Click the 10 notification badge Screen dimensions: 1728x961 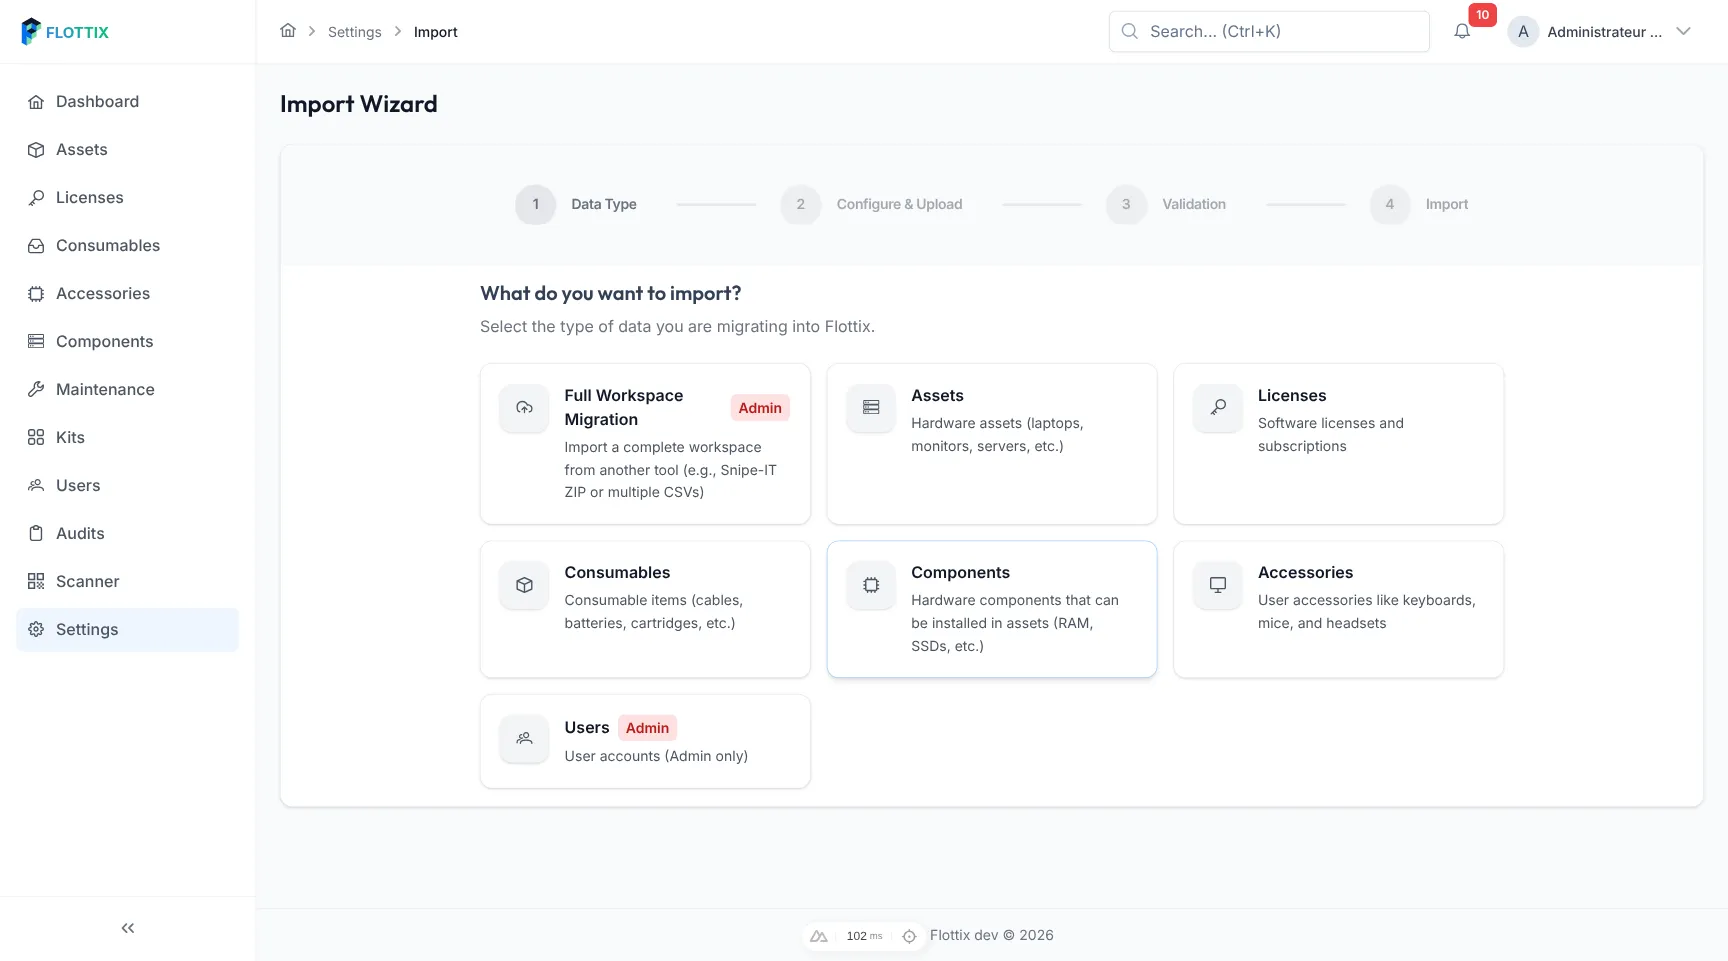coord(1482,15)
